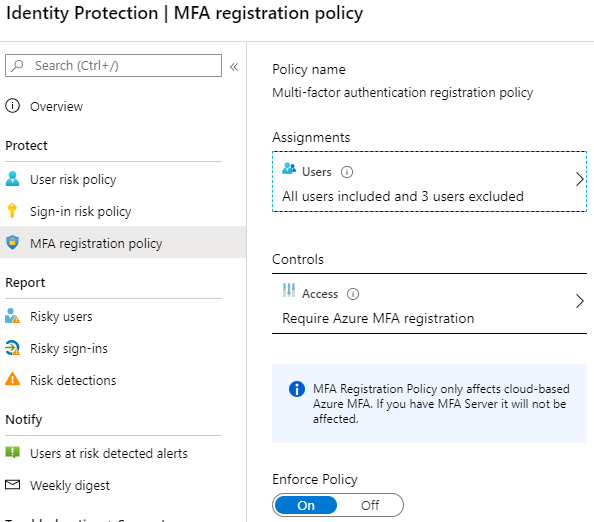This screenshot has width=594, height=522.
Task: Click the Risky sign-ins arrow icon
Action: (13, 348)
